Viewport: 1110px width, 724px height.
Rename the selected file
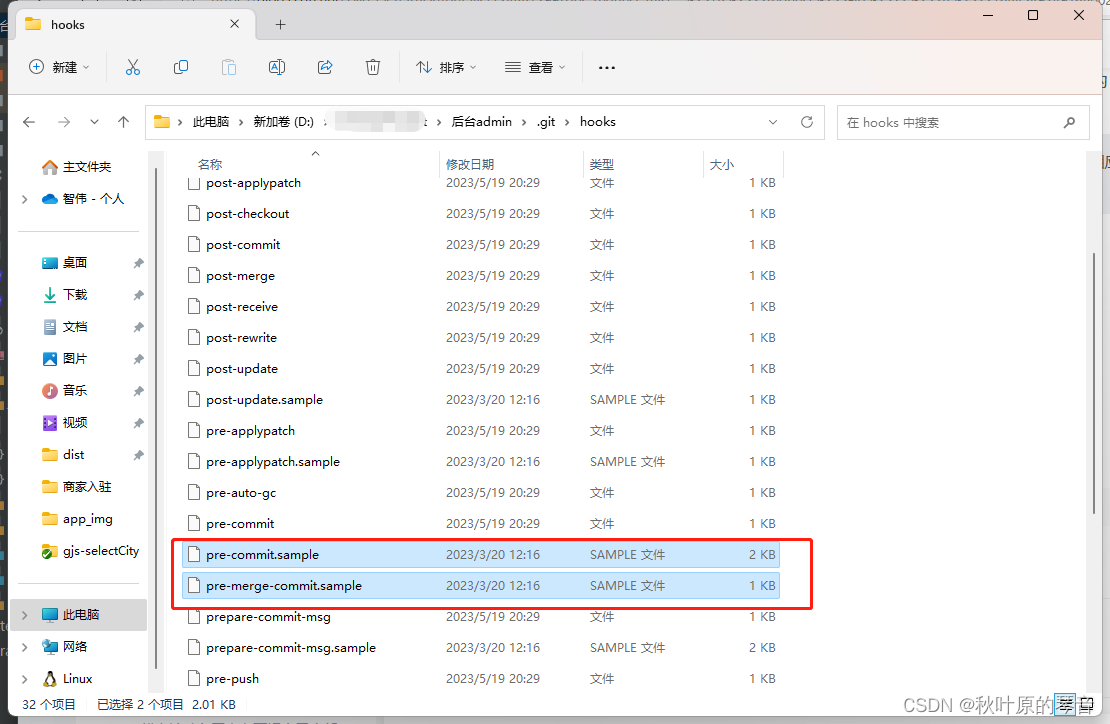pyautogui.click(x=277, y=67)
